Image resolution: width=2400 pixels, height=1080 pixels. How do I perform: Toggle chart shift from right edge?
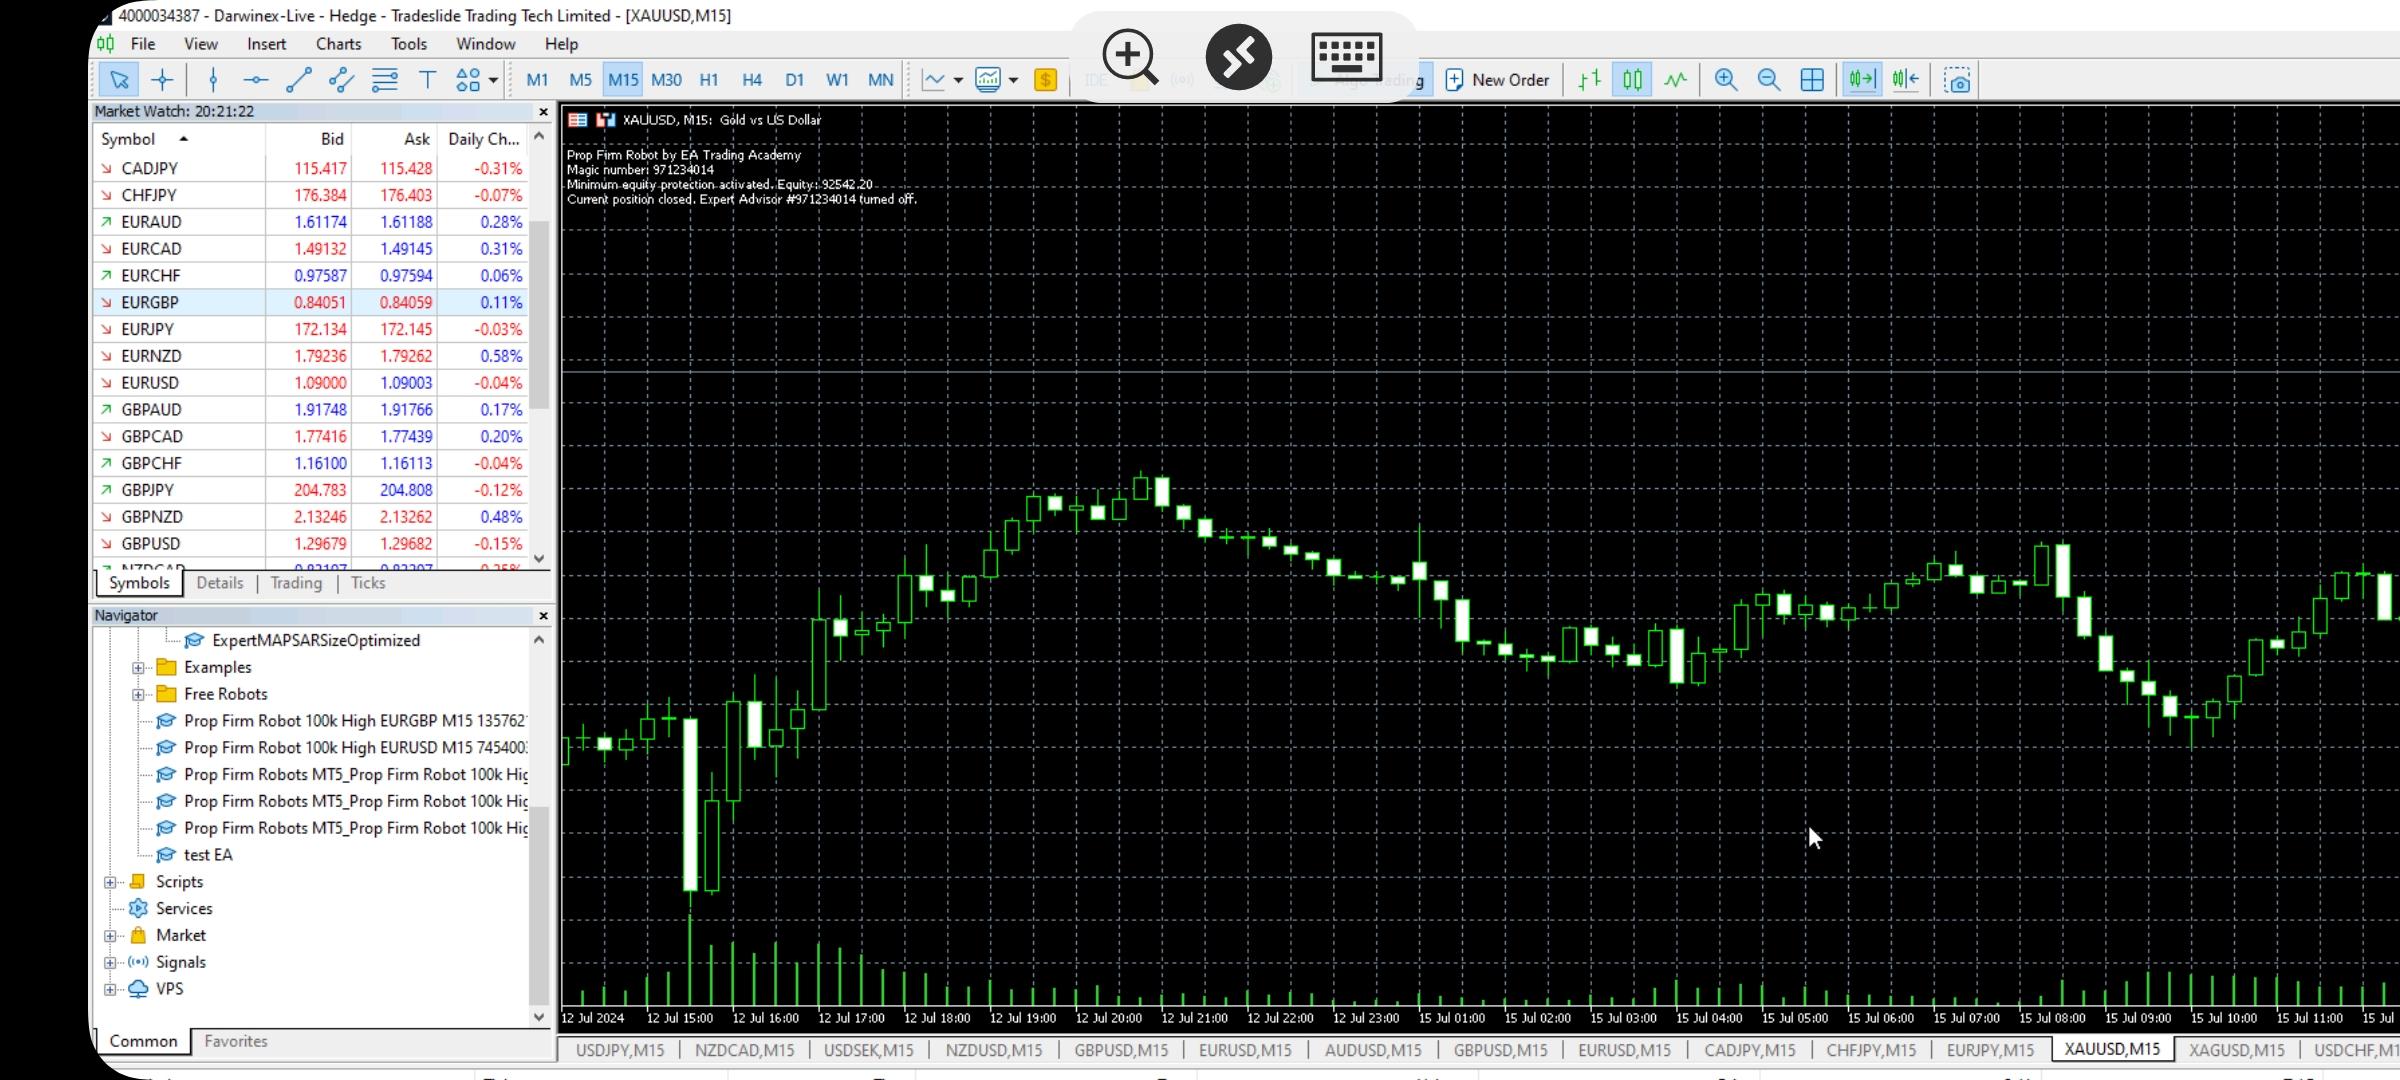1905,80
